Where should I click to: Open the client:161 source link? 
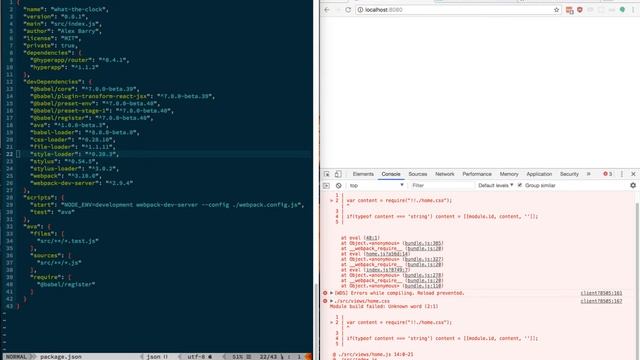pos(601,293)
